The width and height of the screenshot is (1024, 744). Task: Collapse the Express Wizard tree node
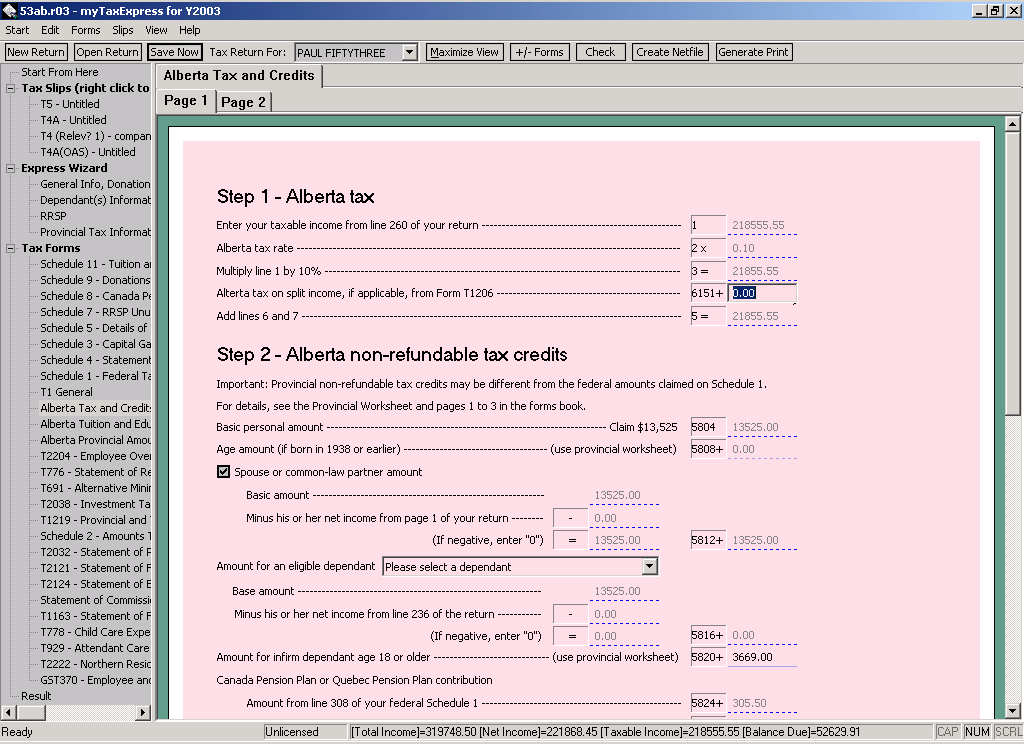pos(11,168)
